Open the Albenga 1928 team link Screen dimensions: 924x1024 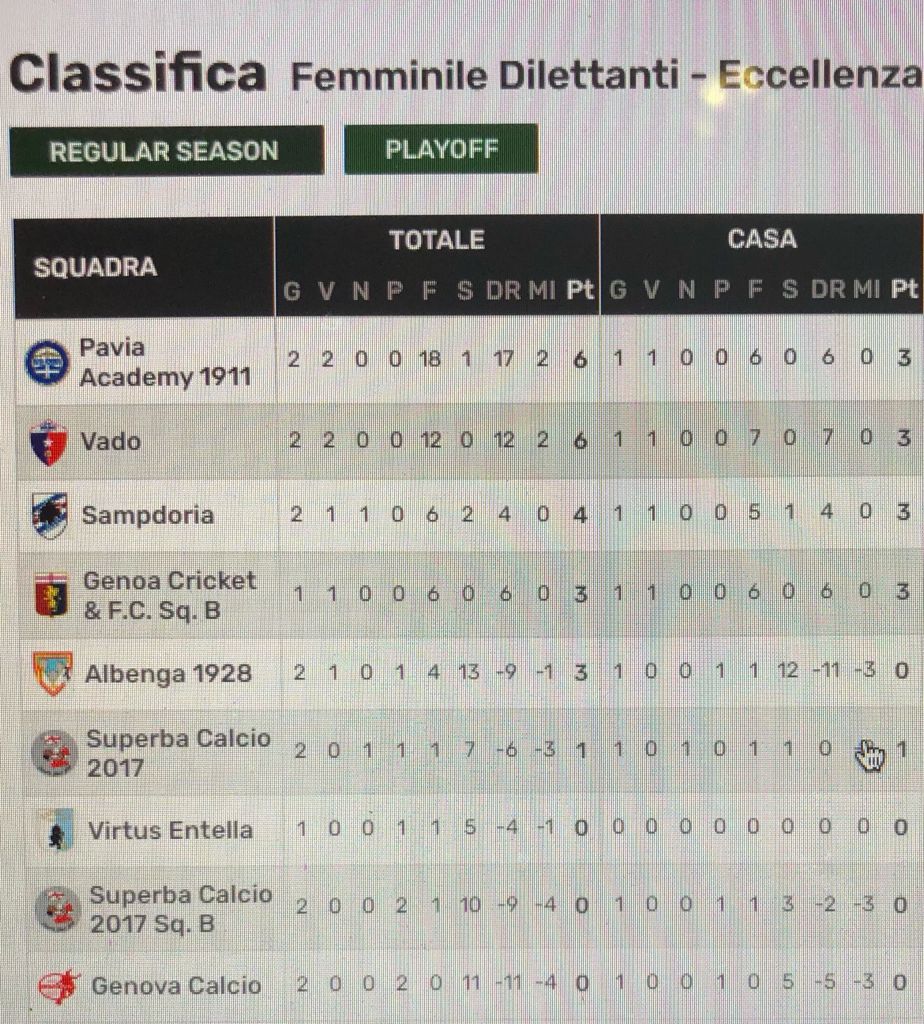[168, 673]
